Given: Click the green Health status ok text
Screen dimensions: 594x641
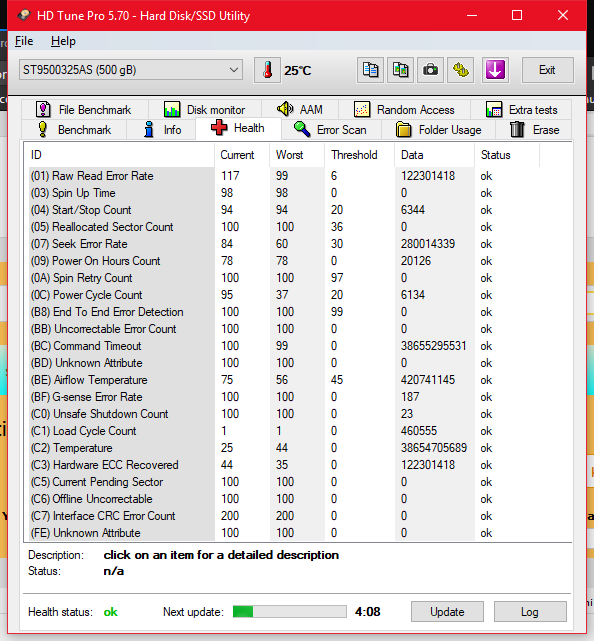Looking at the screenshot, I should click(110, 612).
